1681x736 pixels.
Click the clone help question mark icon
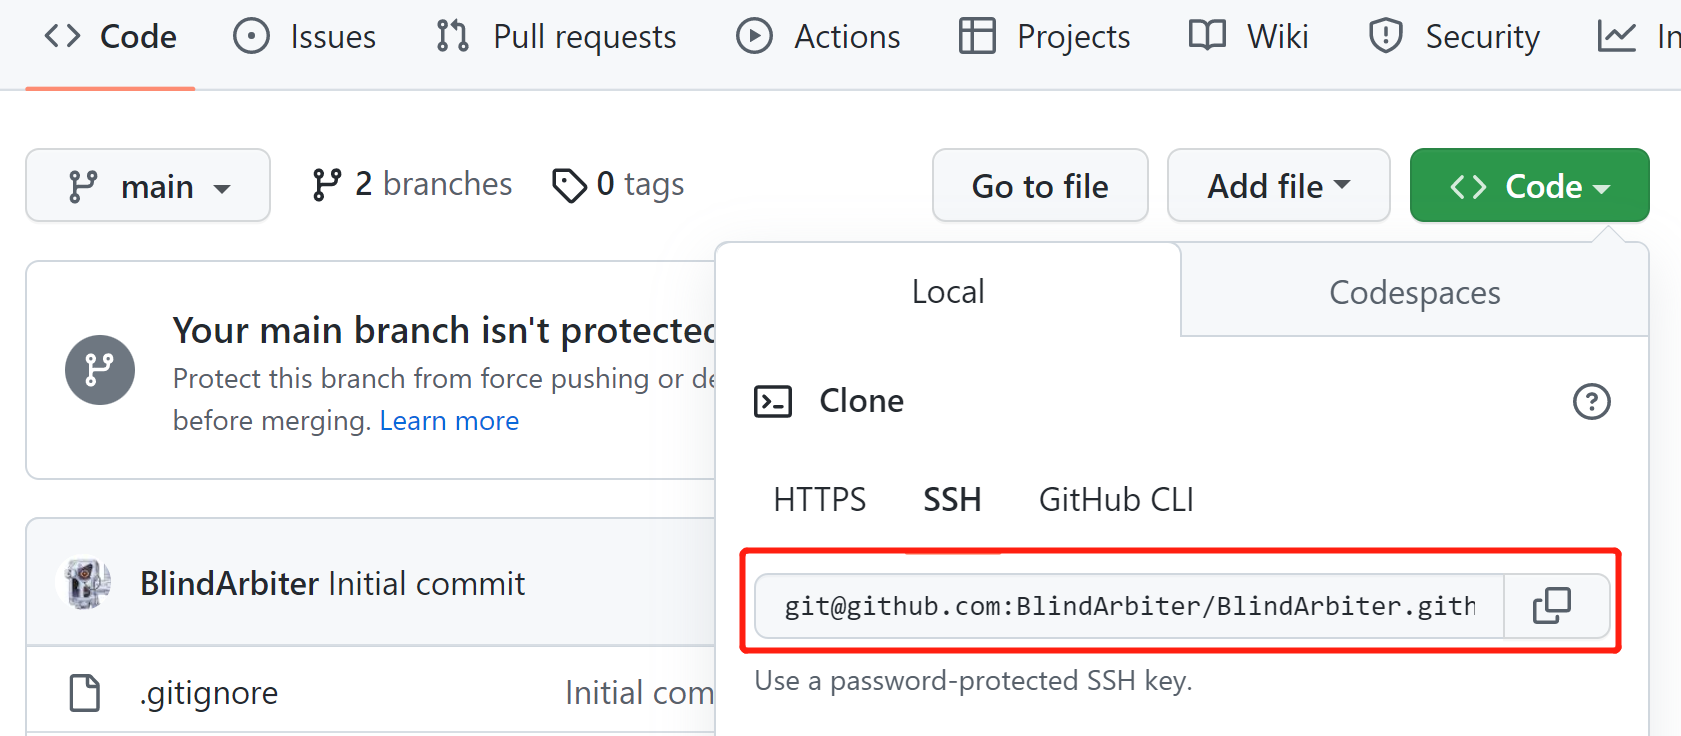click(x=1591, y=402)
